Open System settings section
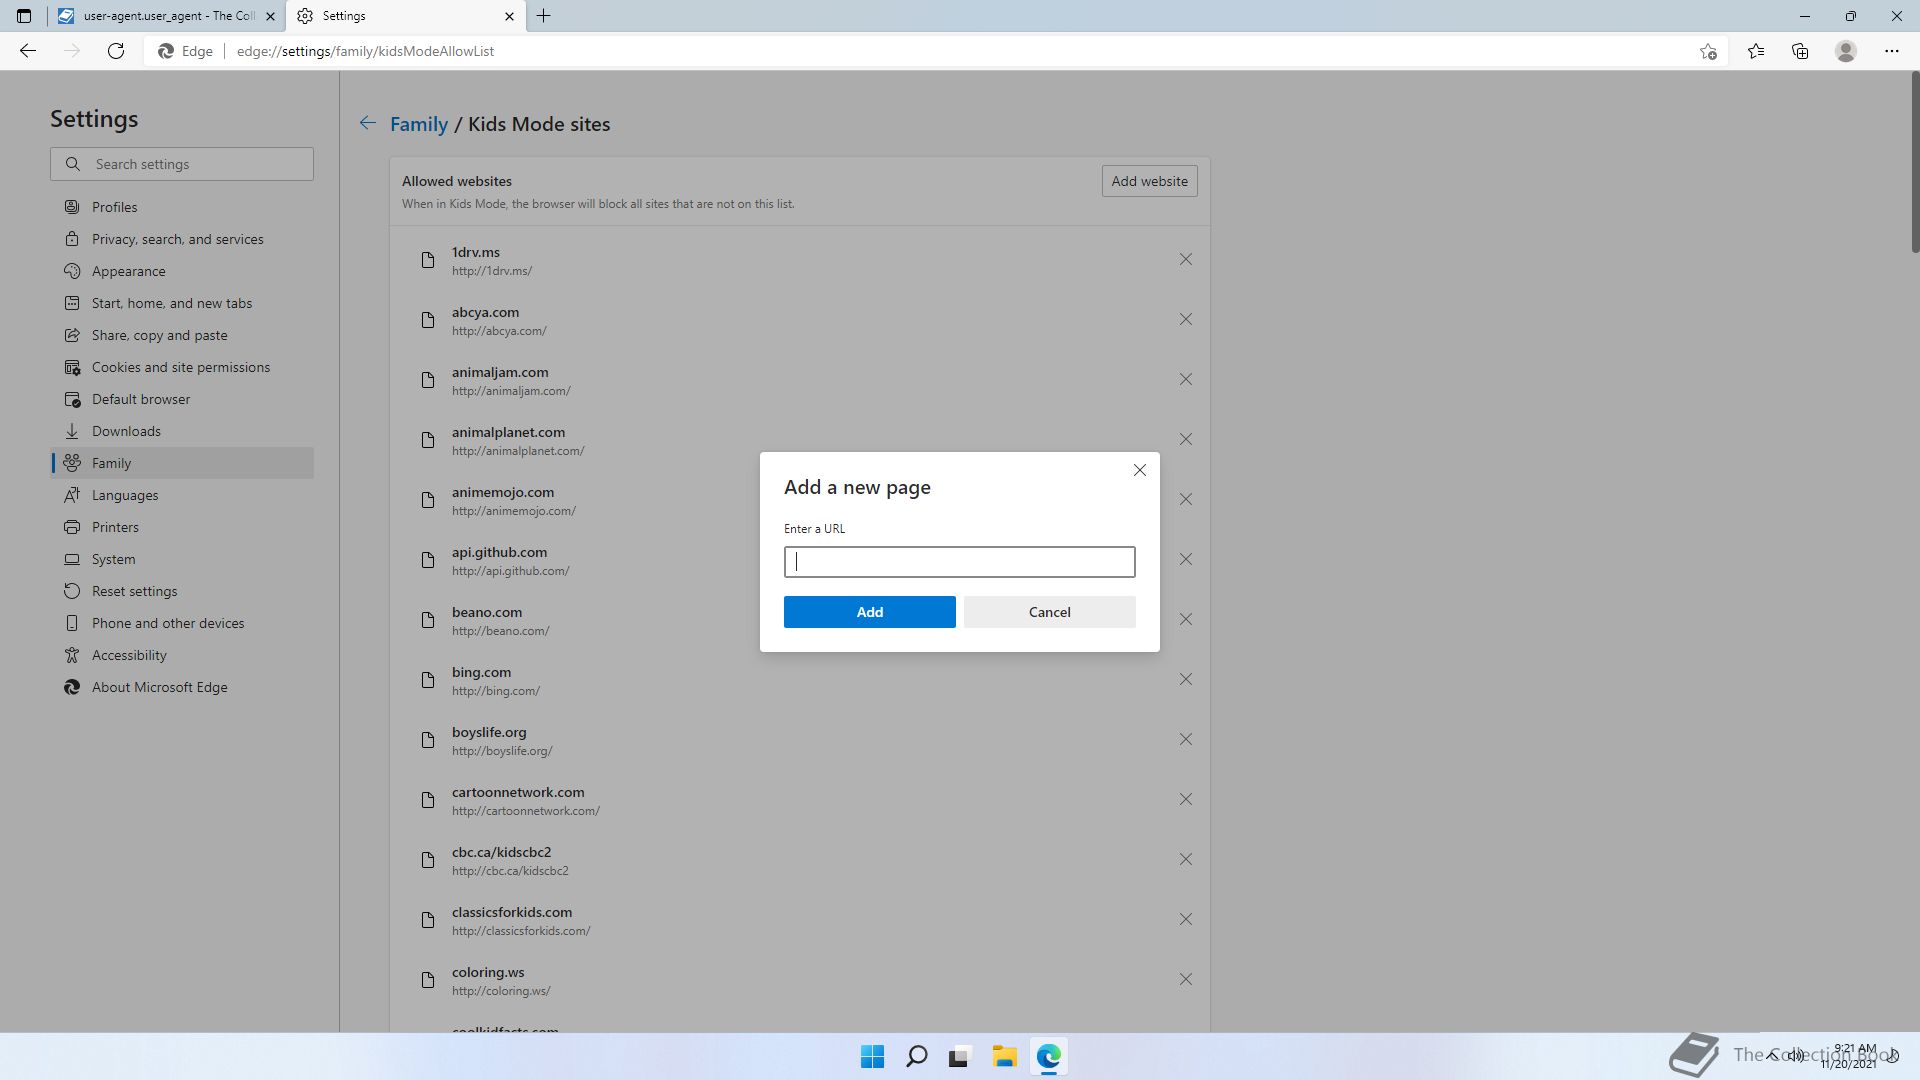This screenshot has height=1080, width=1920. pos(182,559)
